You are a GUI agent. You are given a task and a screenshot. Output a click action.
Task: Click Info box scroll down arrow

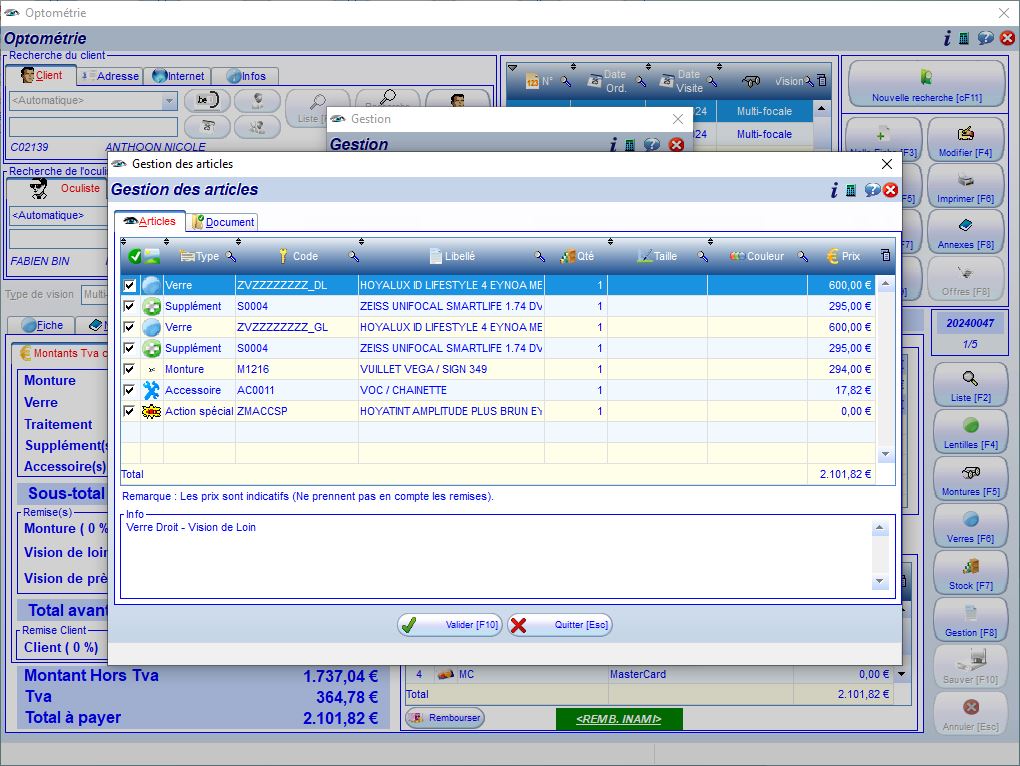[x=879, y=581]
